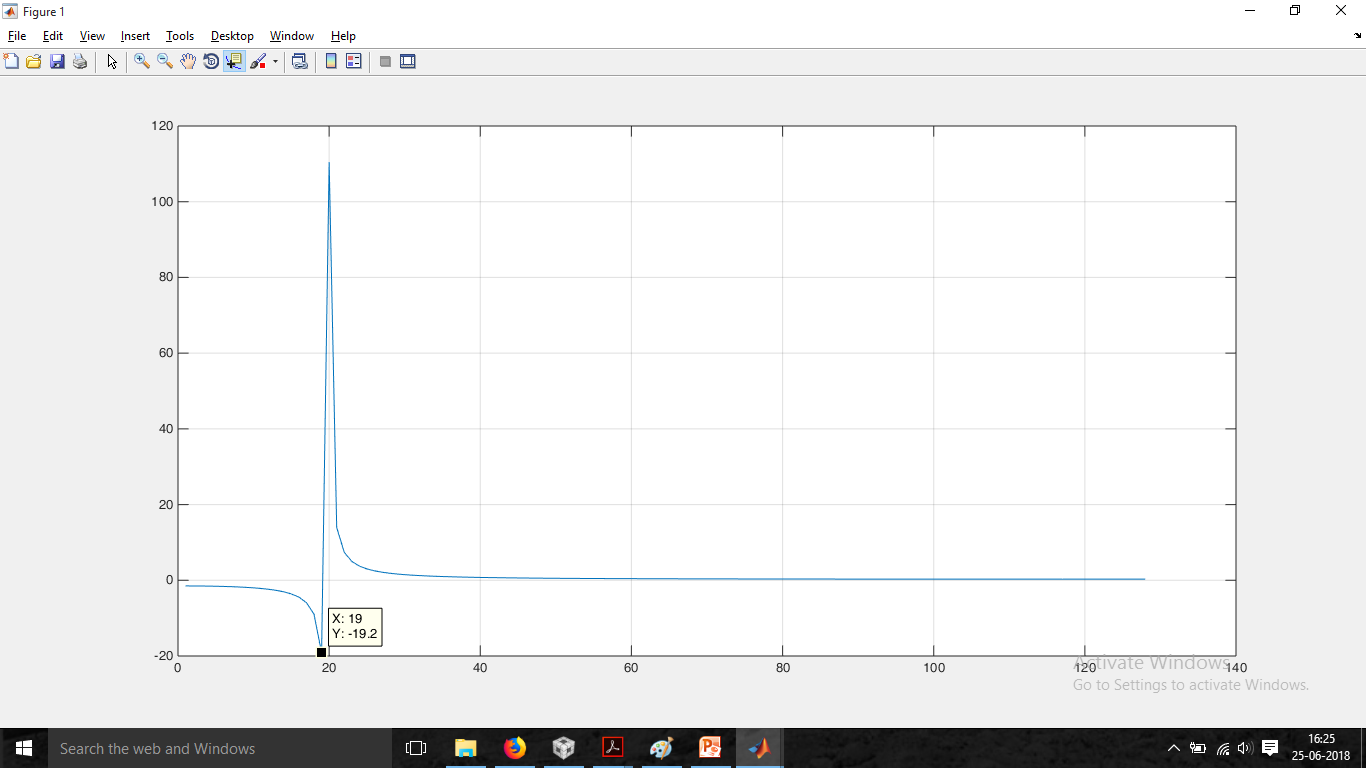Open the Window menu
This screenshot has width=1366, height=768.
292,36
